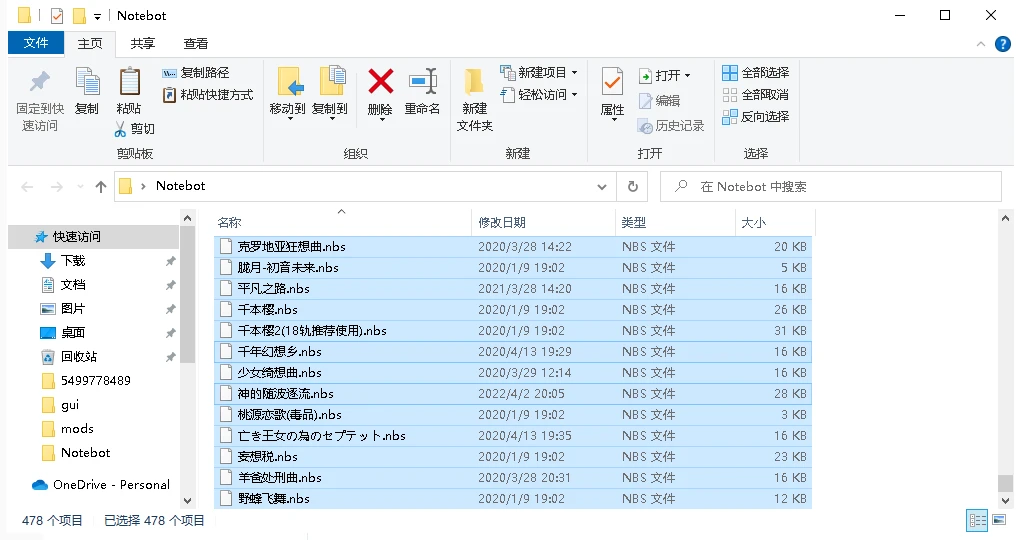
Task: Open the 文件 File tab
Action: click(x=36, y=43)
